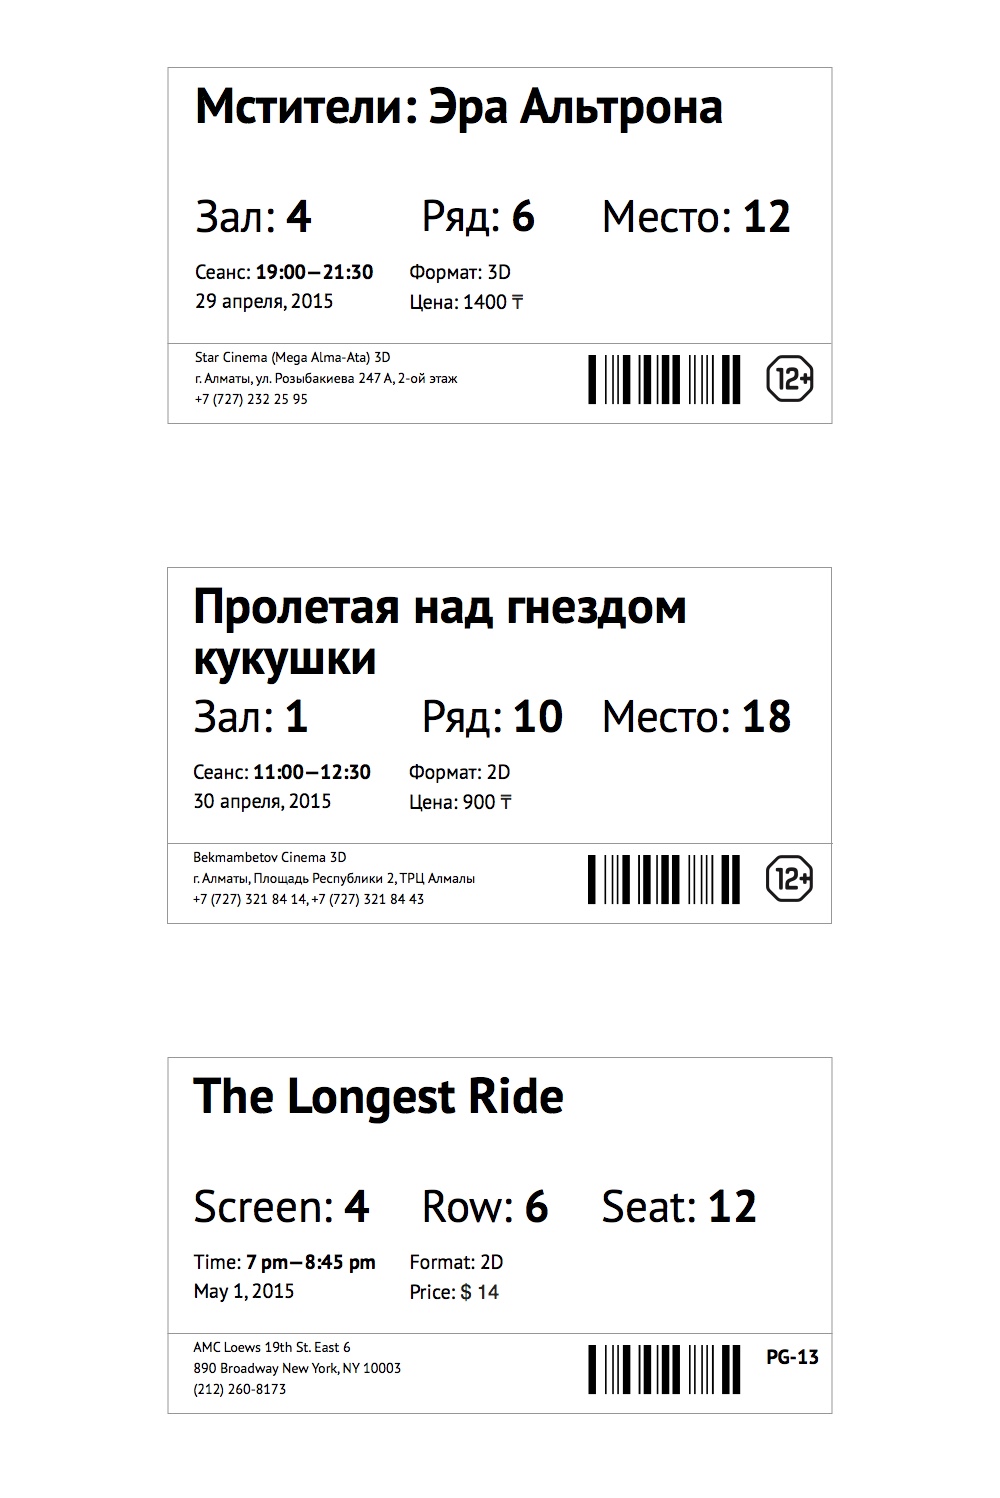
Task: Click the (212) 260-8173 phone number
Action: 240,1389
